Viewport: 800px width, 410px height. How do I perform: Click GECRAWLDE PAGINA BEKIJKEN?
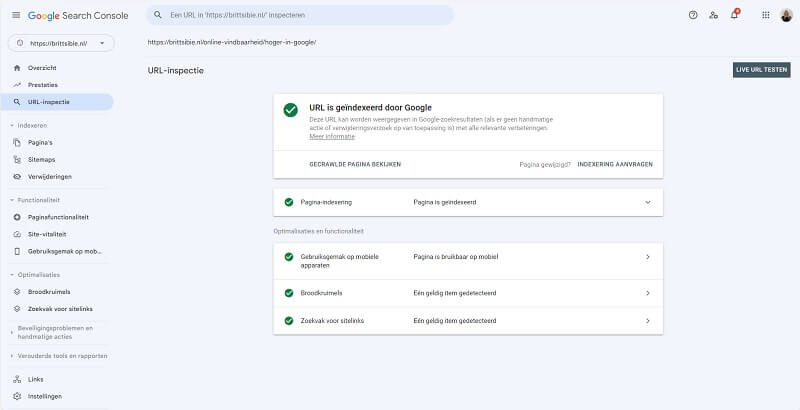click(355, 165)
